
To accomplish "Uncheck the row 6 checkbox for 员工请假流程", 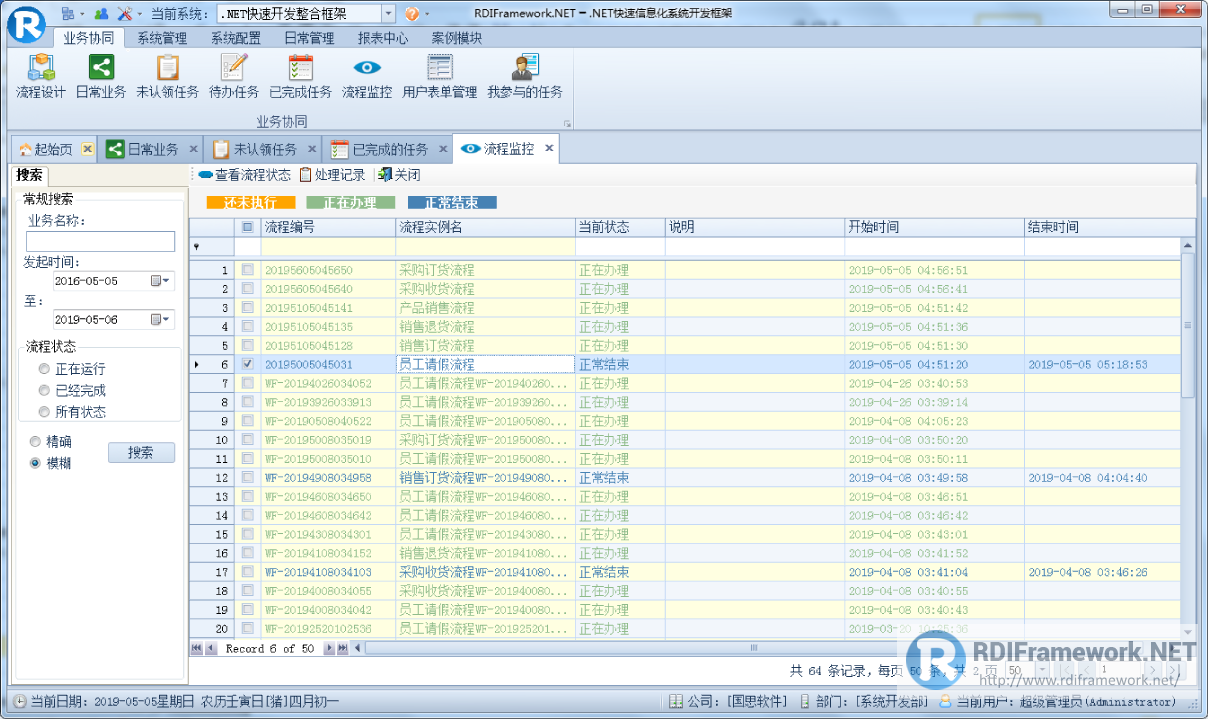I will (x=248, y=365).
